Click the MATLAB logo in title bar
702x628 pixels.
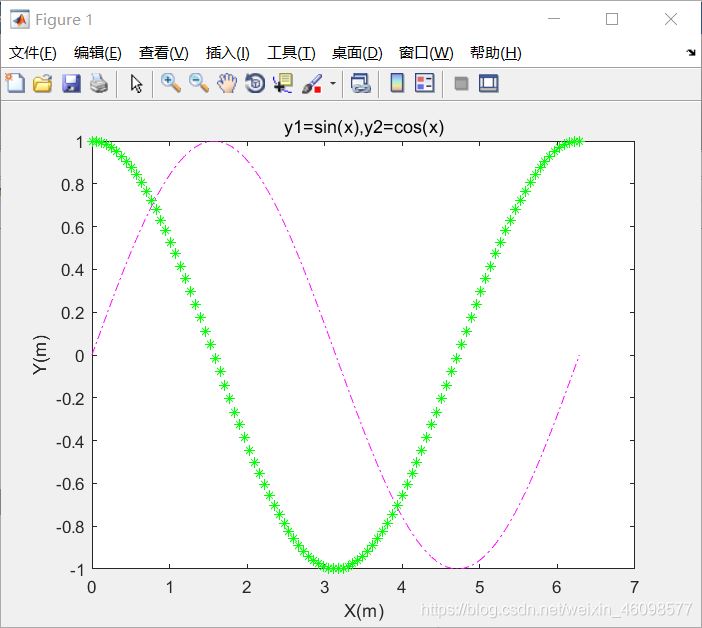20,19
